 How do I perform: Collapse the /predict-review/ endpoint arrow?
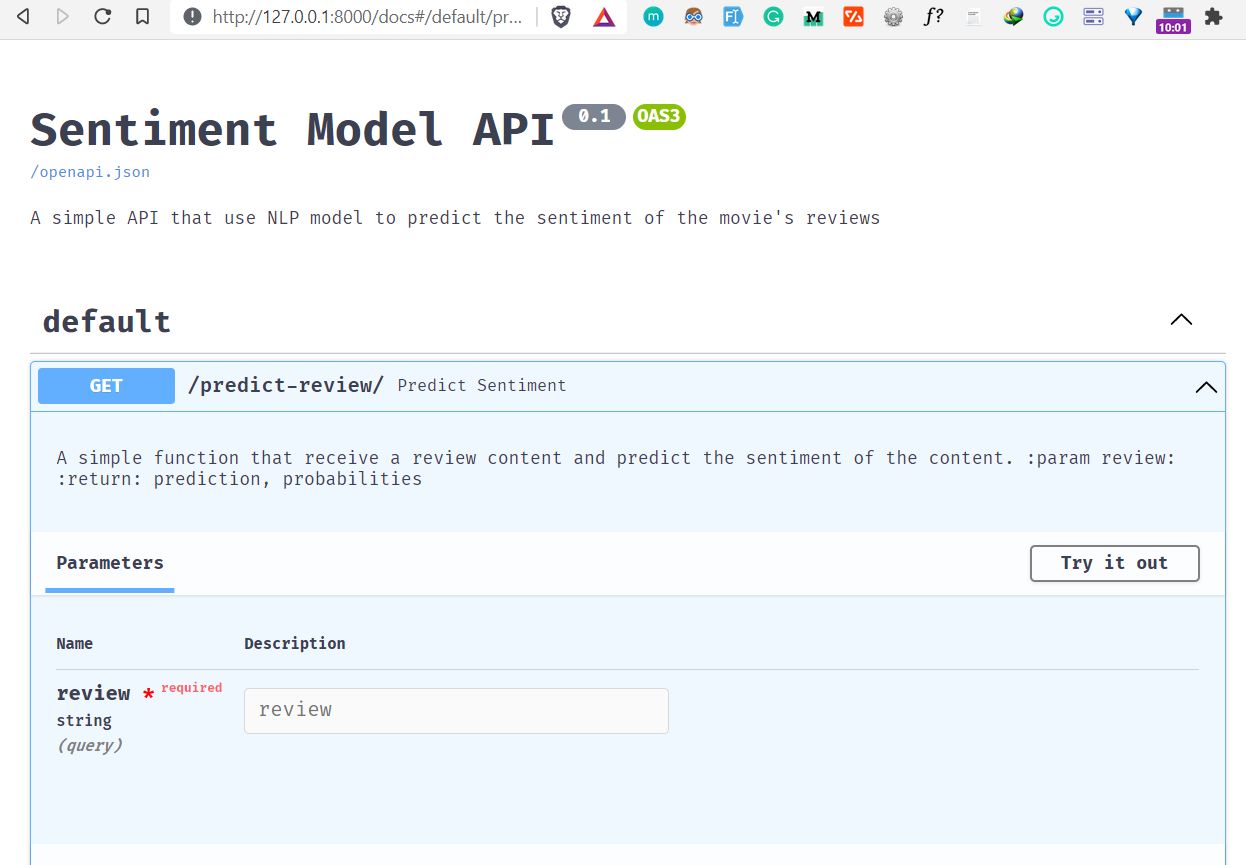1206,387
